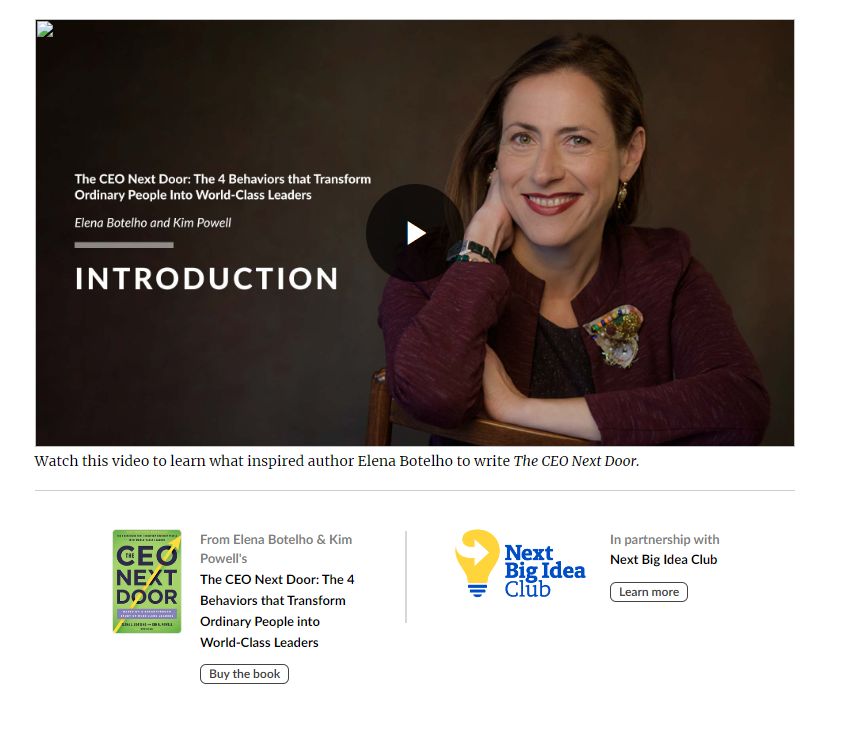This screenshot has width=859, height=736.
Task: Click the gray bar under the author names
Action: [x=124, y=245]
